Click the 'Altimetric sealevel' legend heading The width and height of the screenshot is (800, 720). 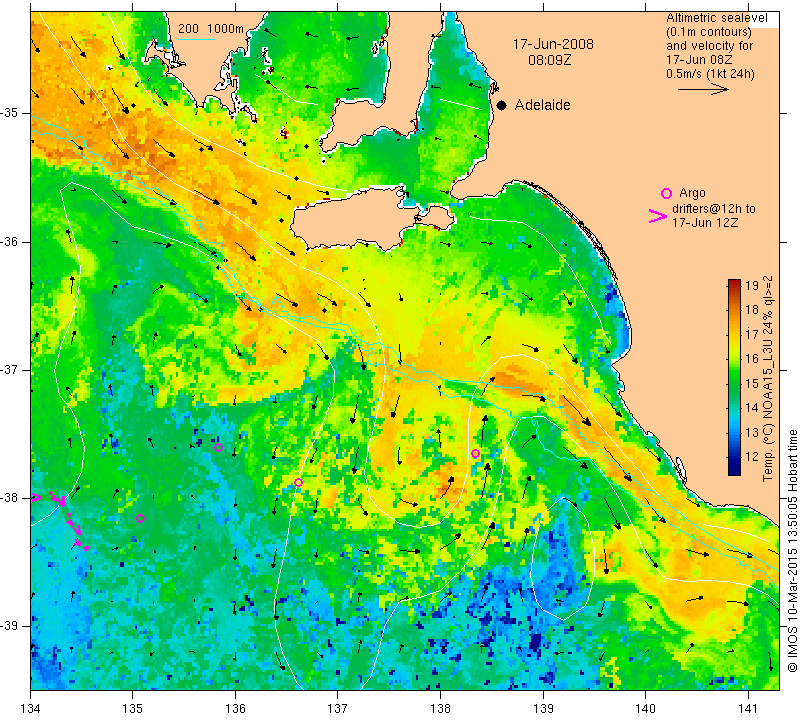[x=716, y=18]
